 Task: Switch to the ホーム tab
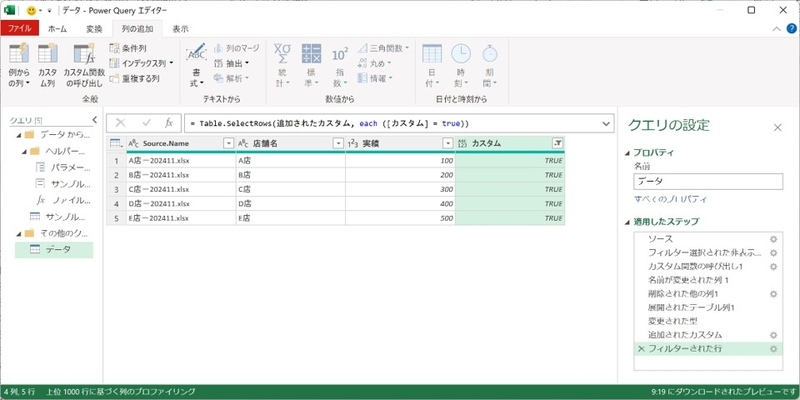pos(57,29)
